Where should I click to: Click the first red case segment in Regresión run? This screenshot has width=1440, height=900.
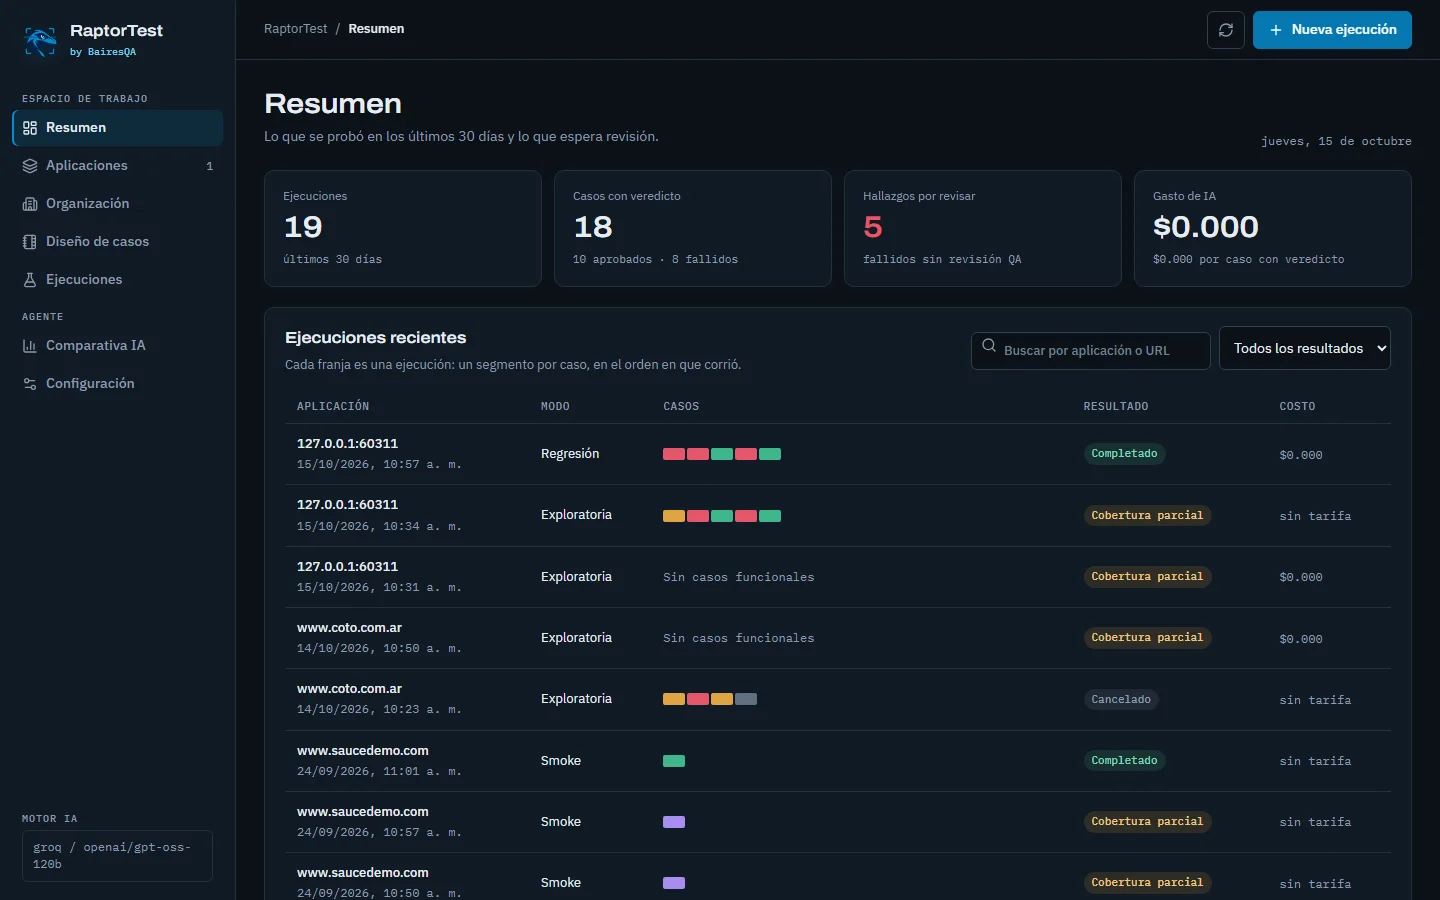pyautogui.click(x=674, y=454)
